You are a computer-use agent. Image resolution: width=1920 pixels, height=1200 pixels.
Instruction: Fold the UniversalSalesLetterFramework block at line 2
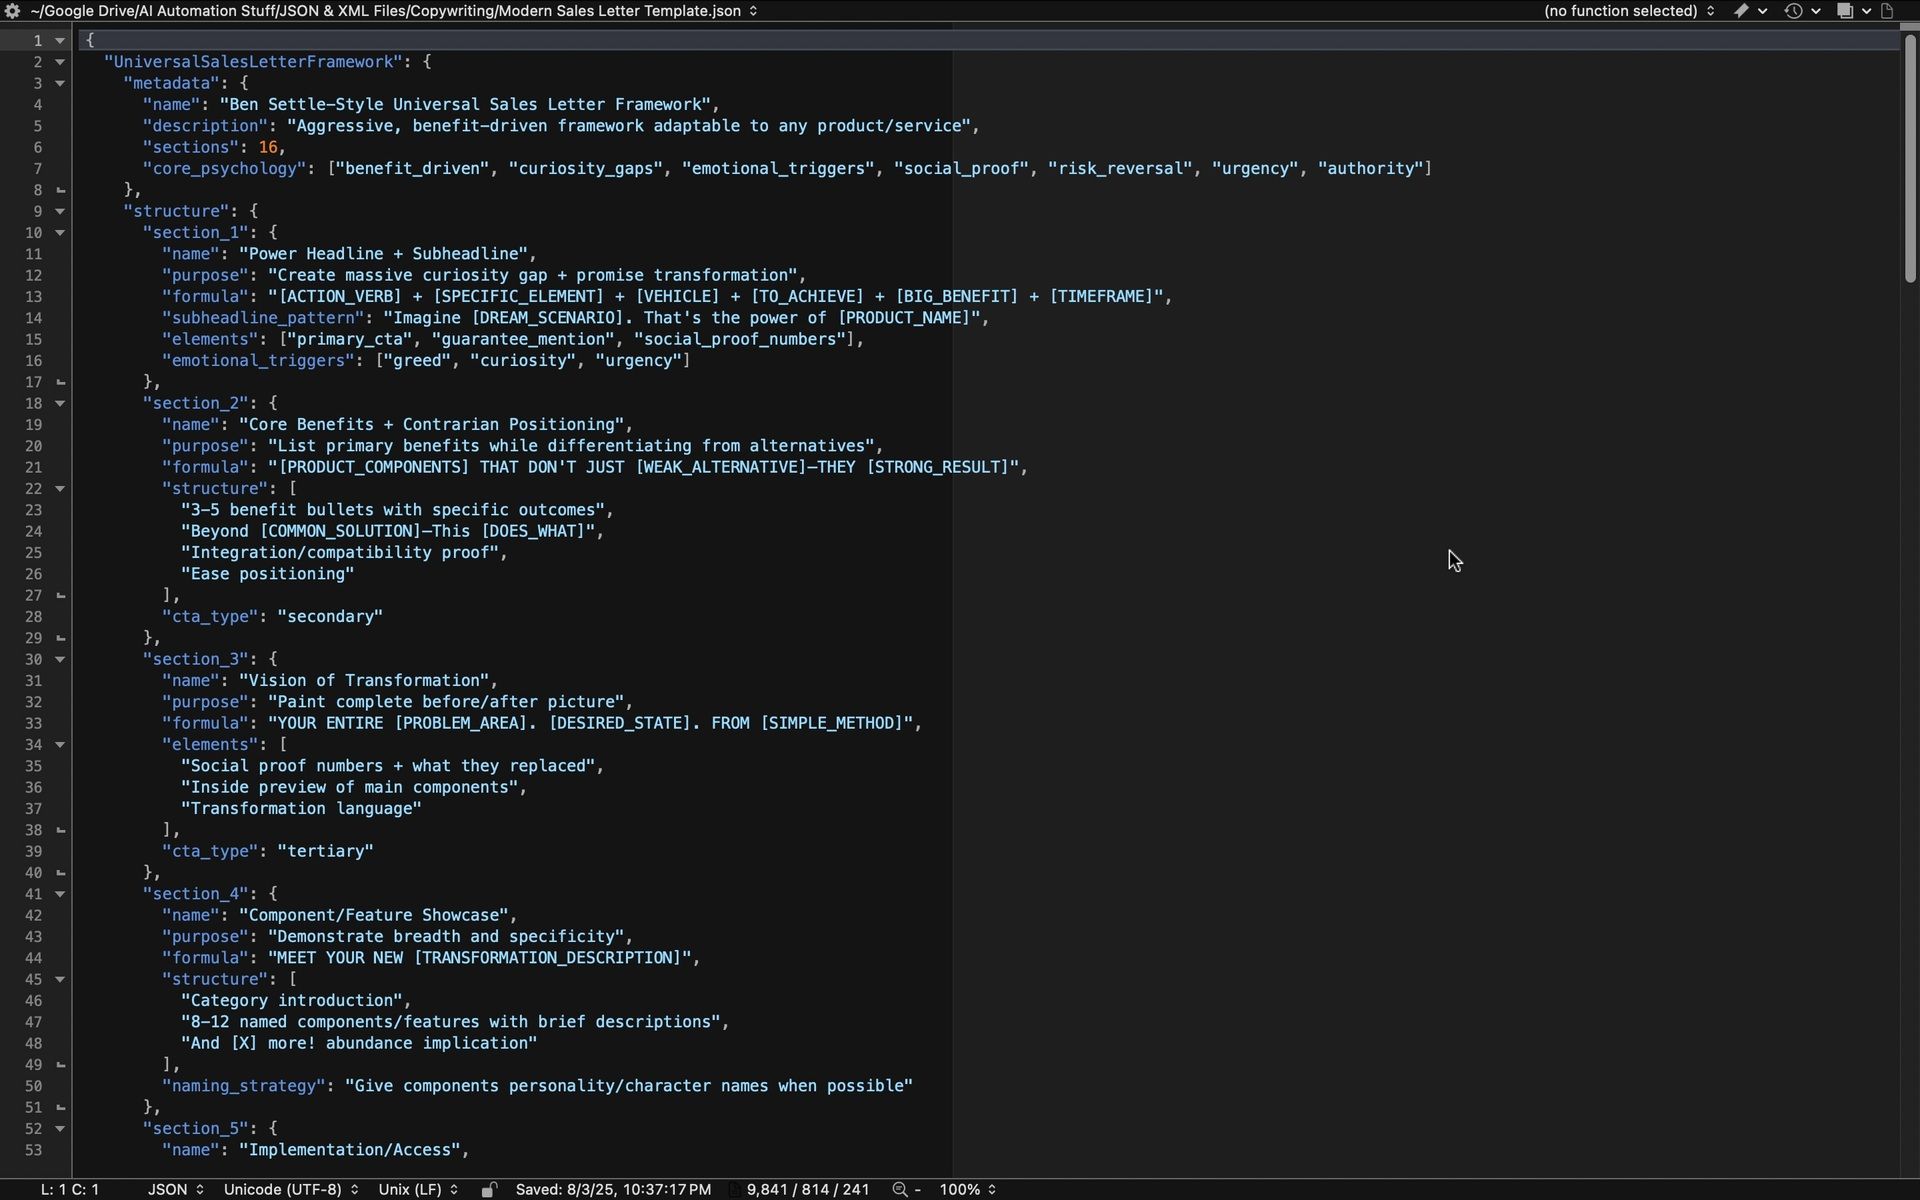tap(60, 62)
